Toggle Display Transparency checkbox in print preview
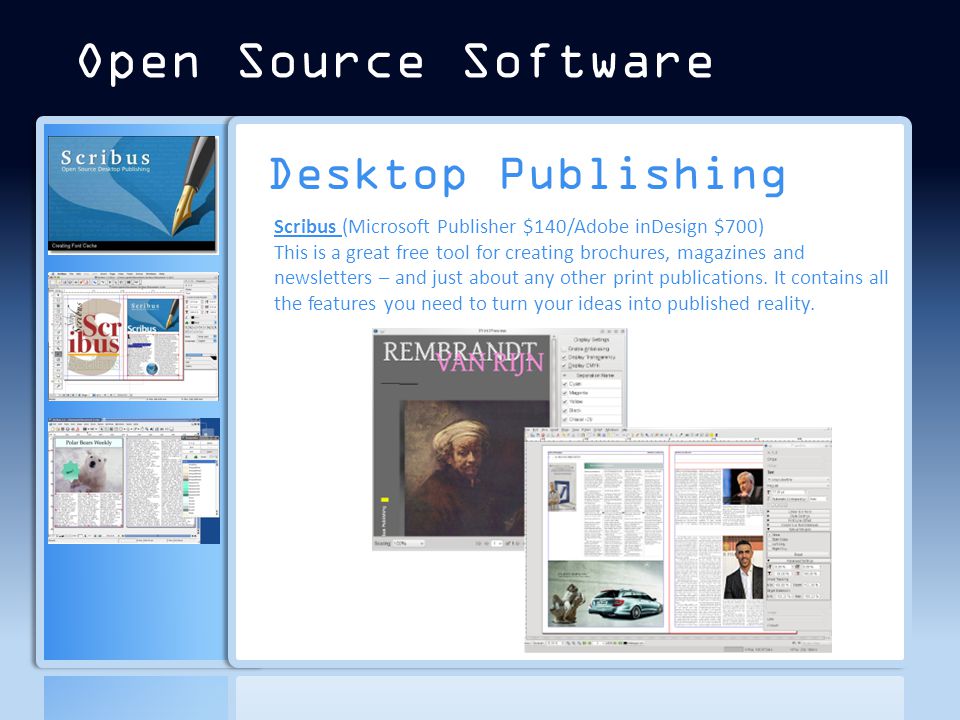The image size is (960, 720). click(564, 357)
